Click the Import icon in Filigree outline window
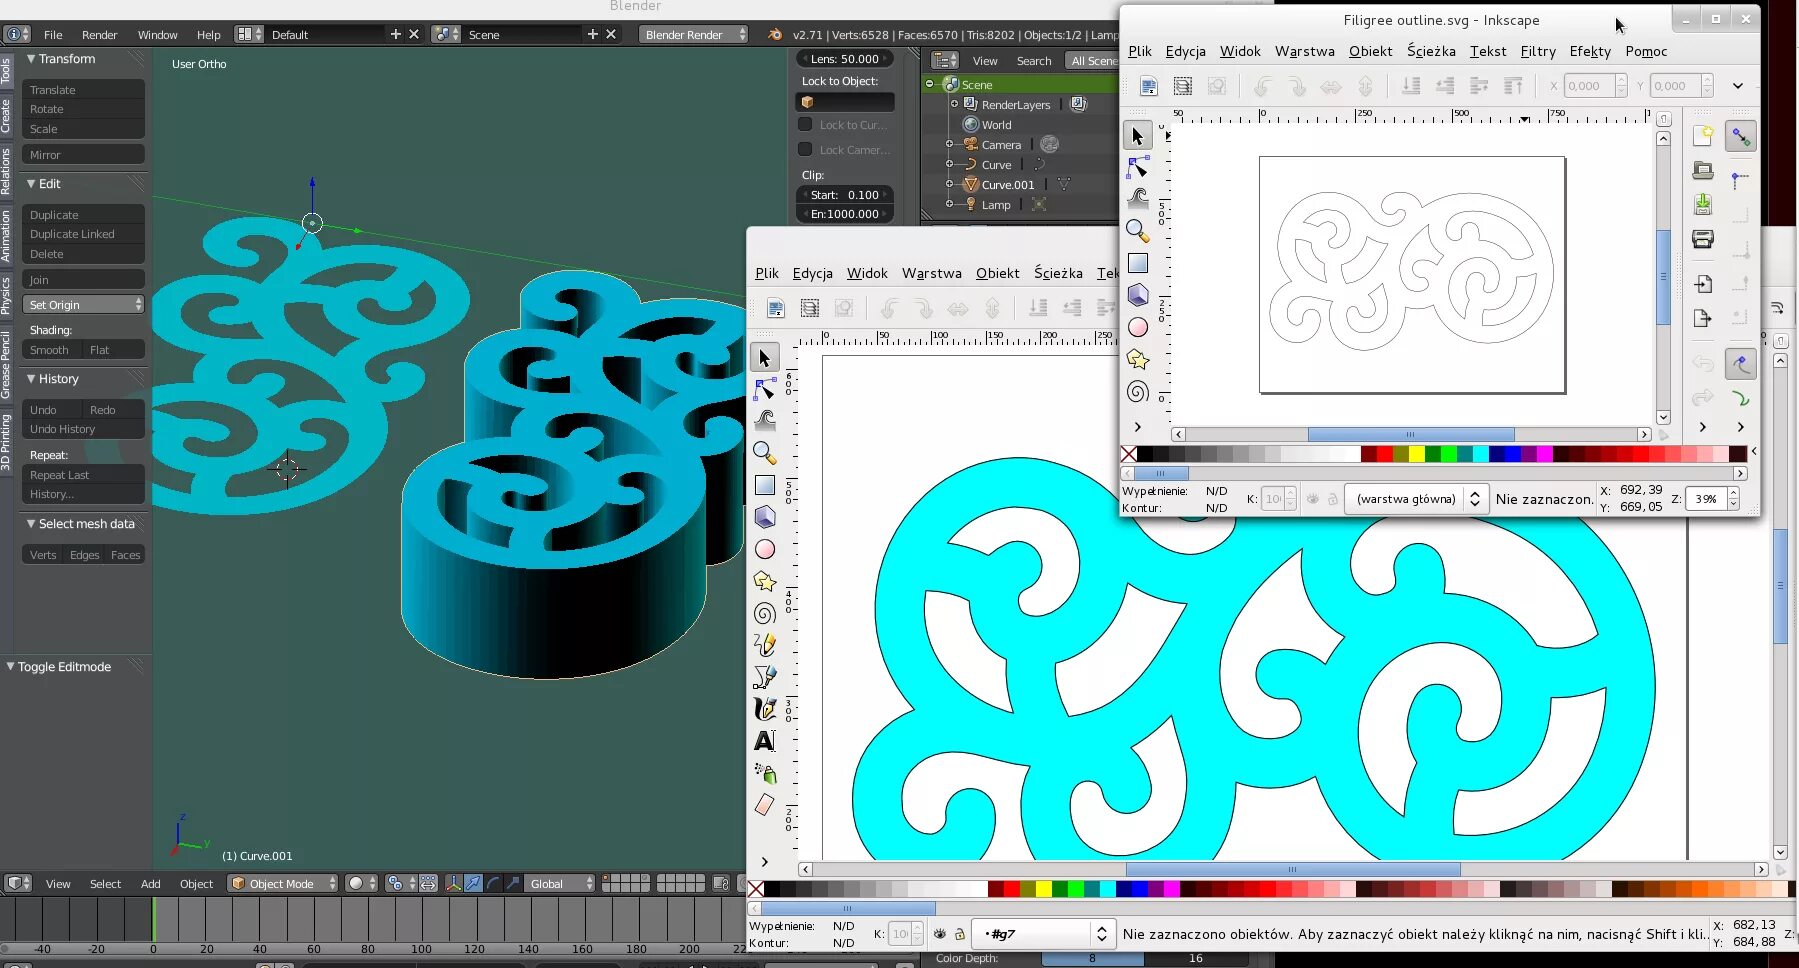This screenshot has height=968, width=1799. click(x=1703, y=284)
